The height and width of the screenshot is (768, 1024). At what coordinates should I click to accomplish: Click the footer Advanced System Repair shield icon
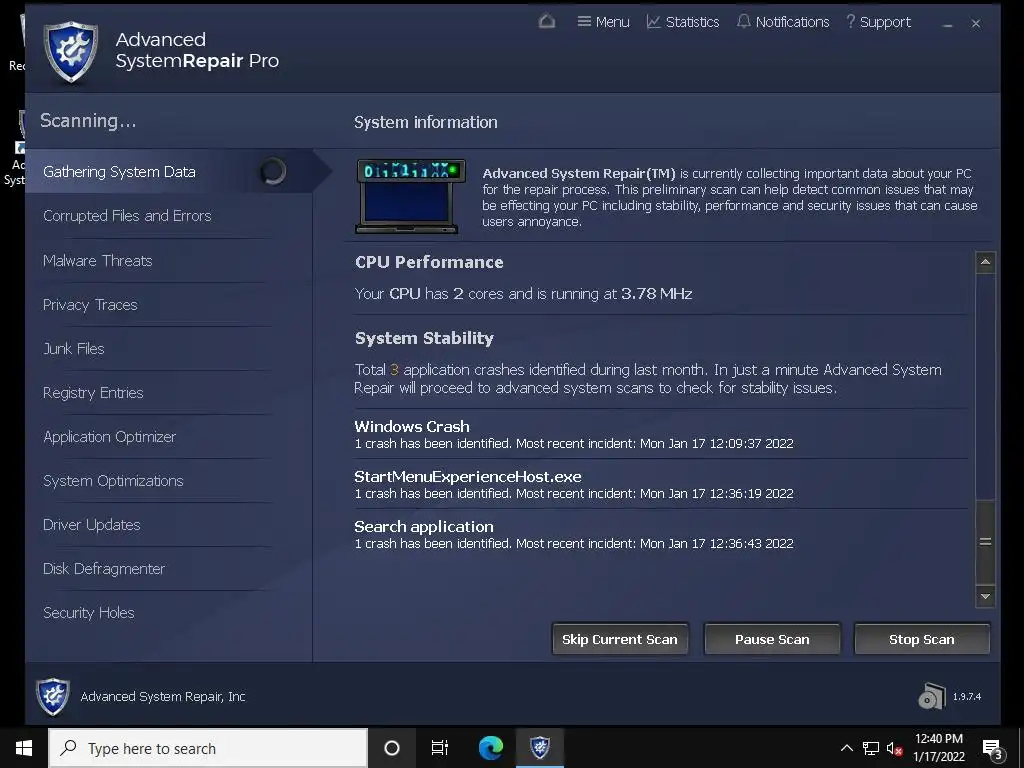pos(52,696)
